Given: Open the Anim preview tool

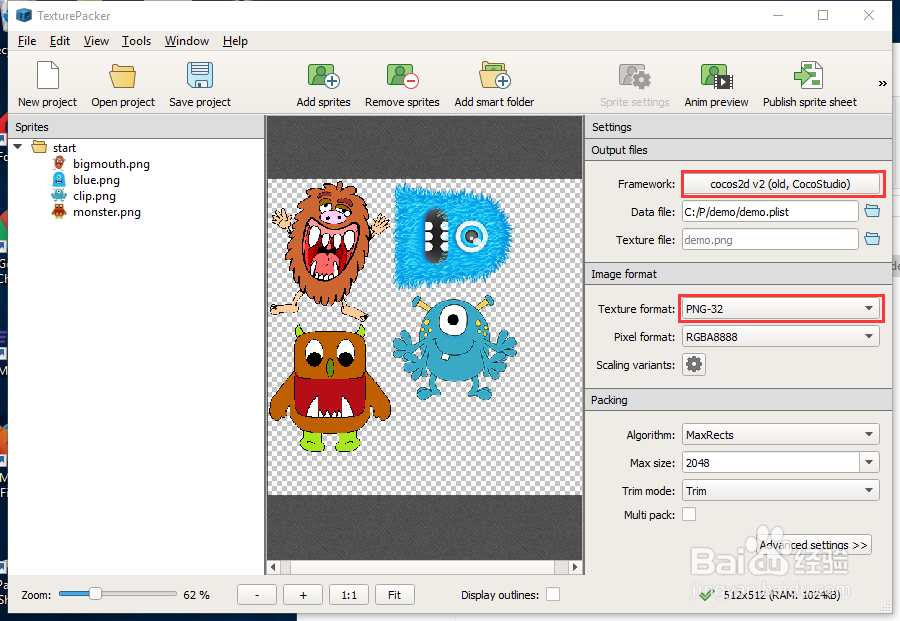Looking at the screenshot, I should click(716, 84).
